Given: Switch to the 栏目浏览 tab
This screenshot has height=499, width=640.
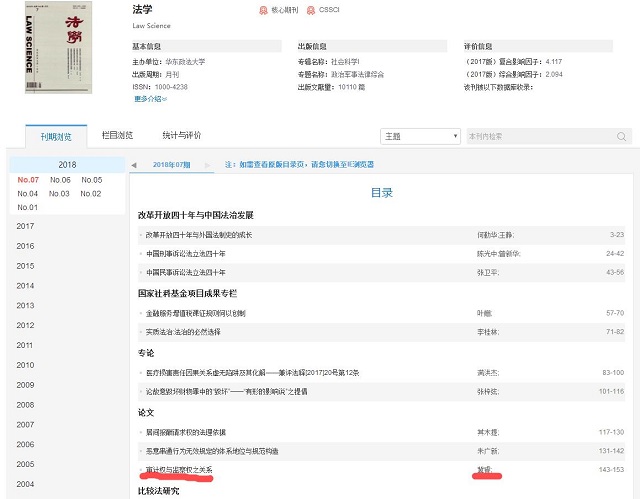Looking at the screenshot, I should [117, 135].
